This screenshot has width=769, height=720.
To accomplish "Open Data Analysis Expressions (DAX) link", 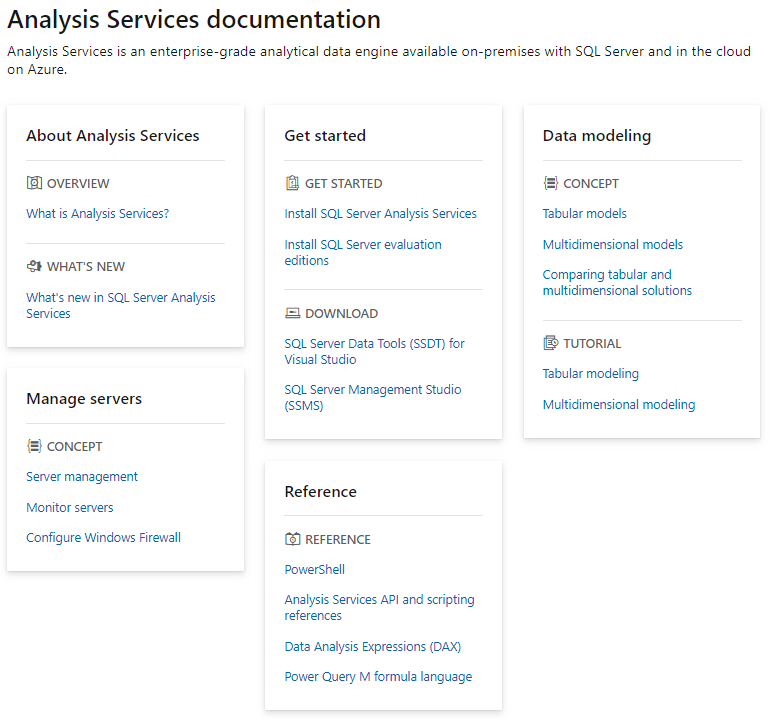I will (372, 646).
